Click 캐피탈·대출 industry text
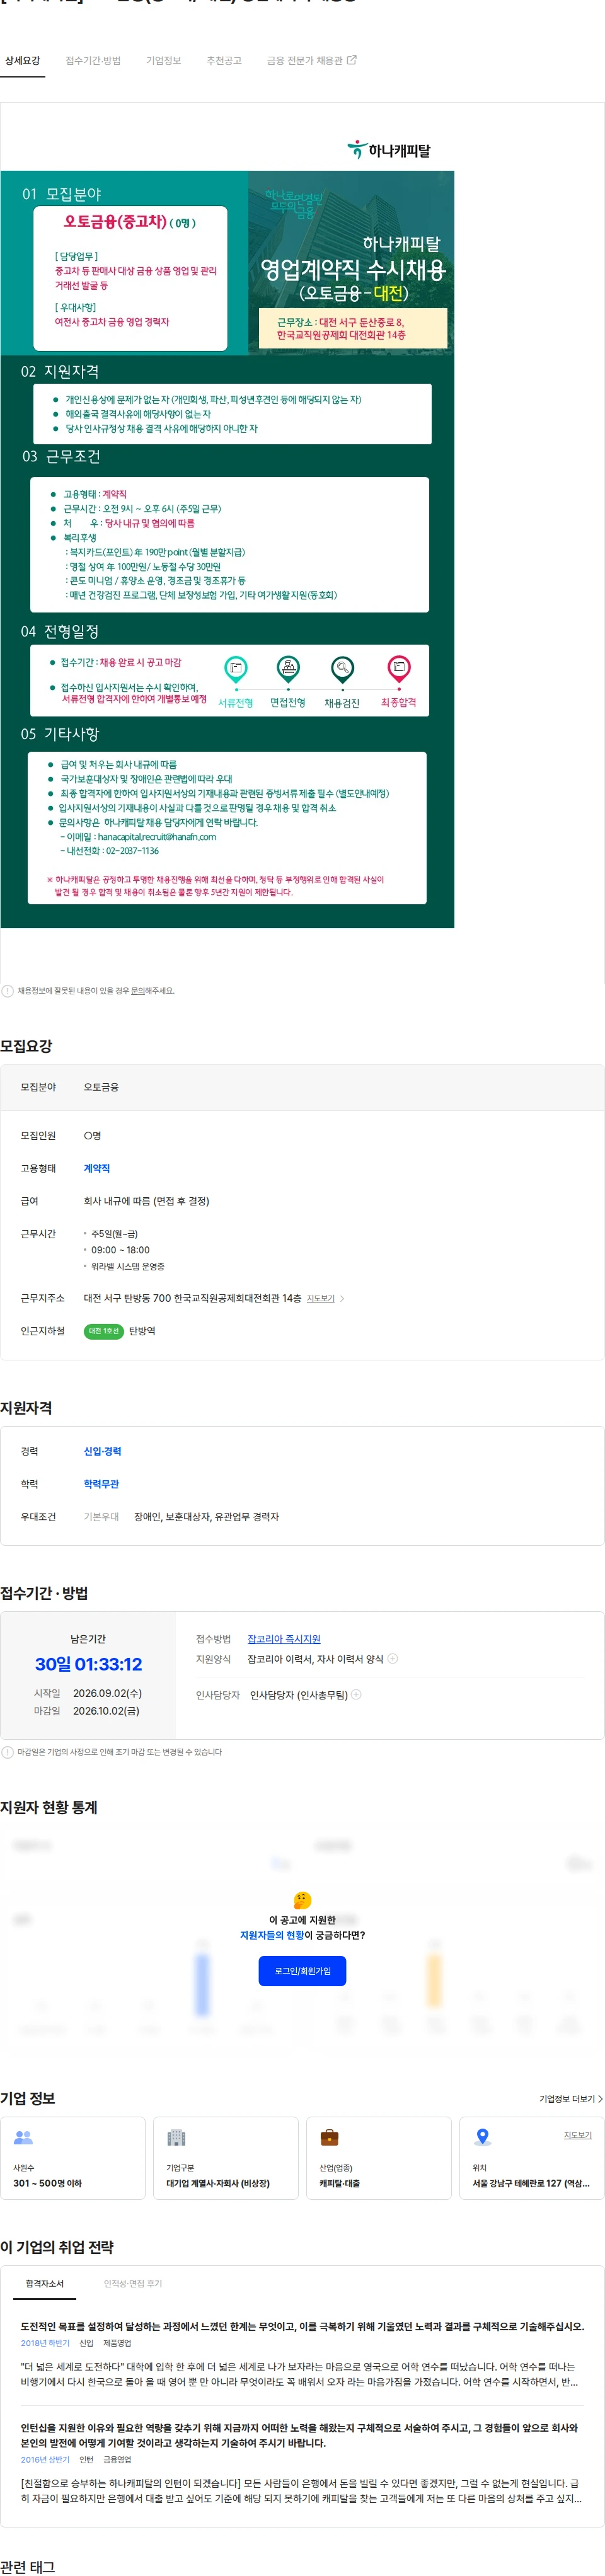Viewport: 605px width, 2576px height. (339, 2183)
